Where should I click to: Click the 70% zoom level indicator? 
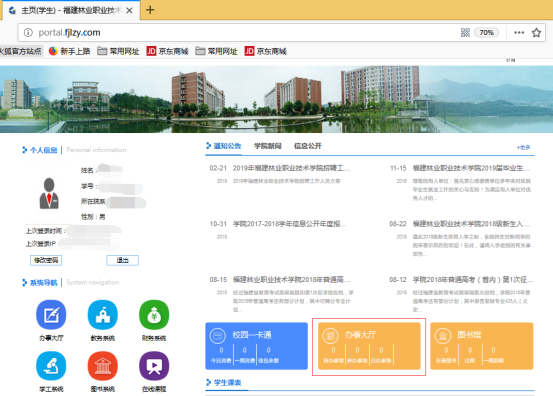click(x=486, y=33)
